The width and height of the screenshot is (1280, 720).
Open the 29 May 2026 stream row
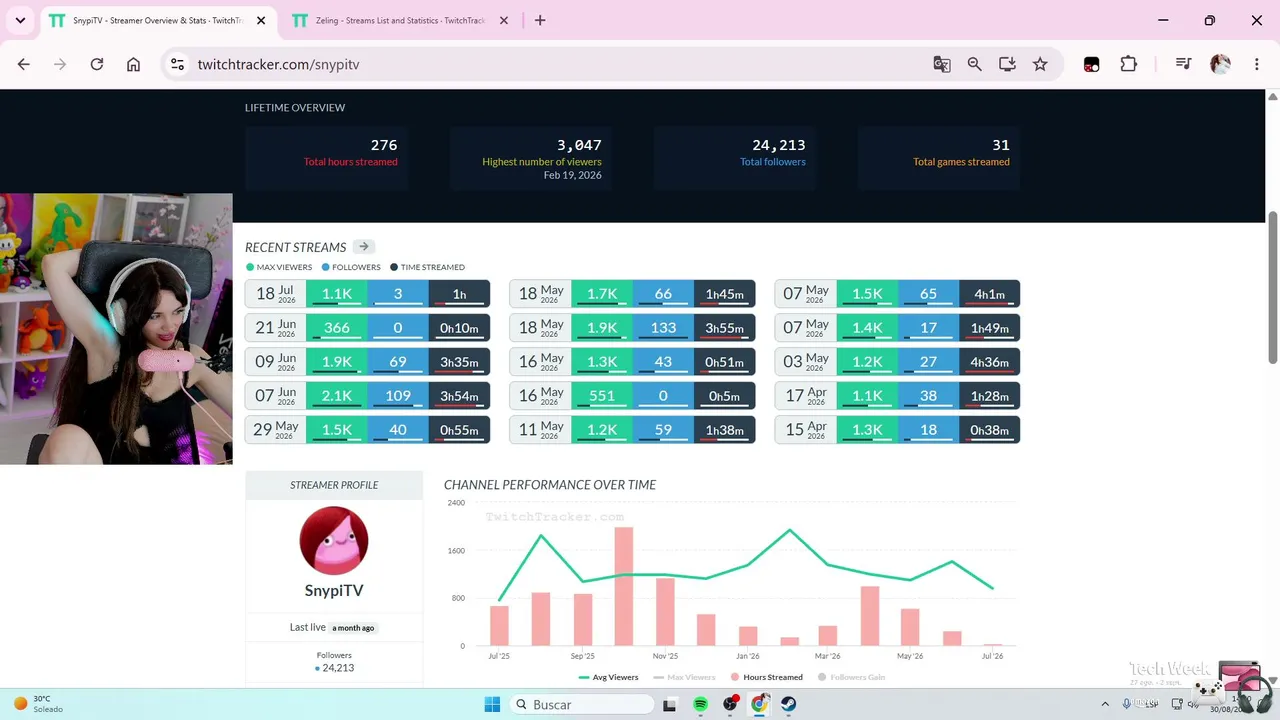(x=367, y=430)
